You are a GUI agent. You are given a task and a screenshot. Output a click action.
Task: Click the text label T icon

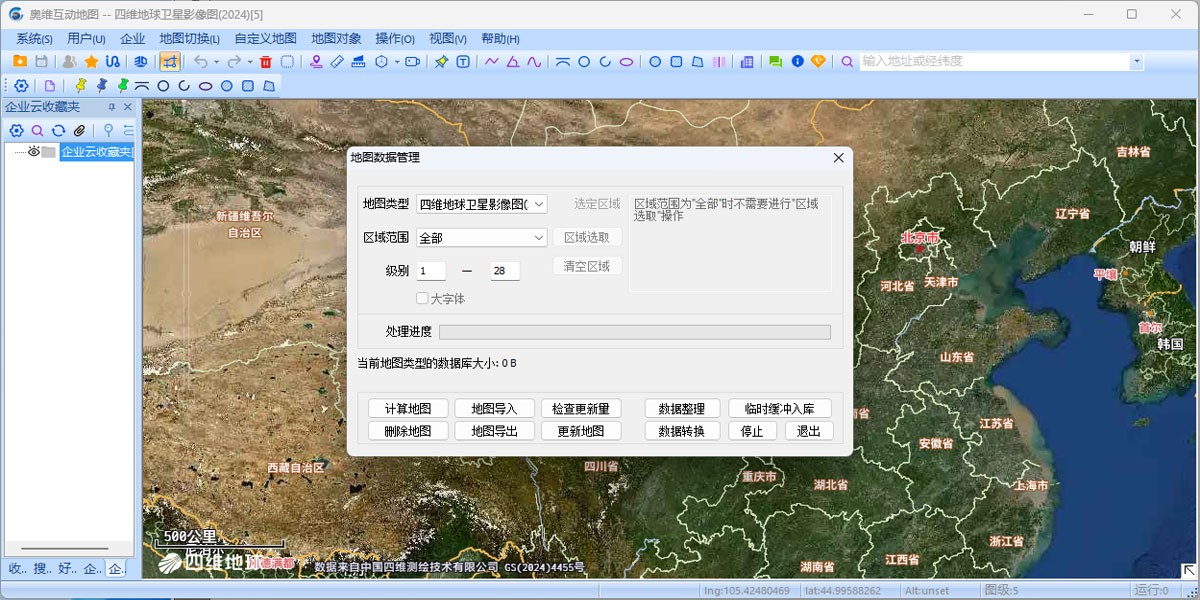click(463, 62)
